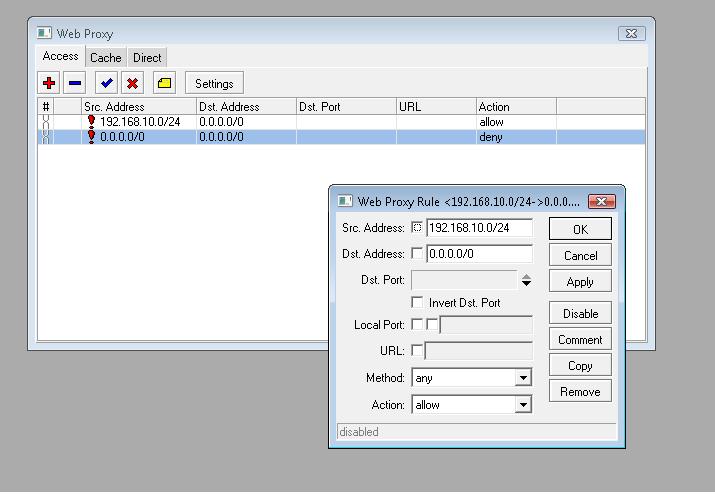Click the Comment button
Image resolution: width=715 pixels, height=495 pixels.
580,339
